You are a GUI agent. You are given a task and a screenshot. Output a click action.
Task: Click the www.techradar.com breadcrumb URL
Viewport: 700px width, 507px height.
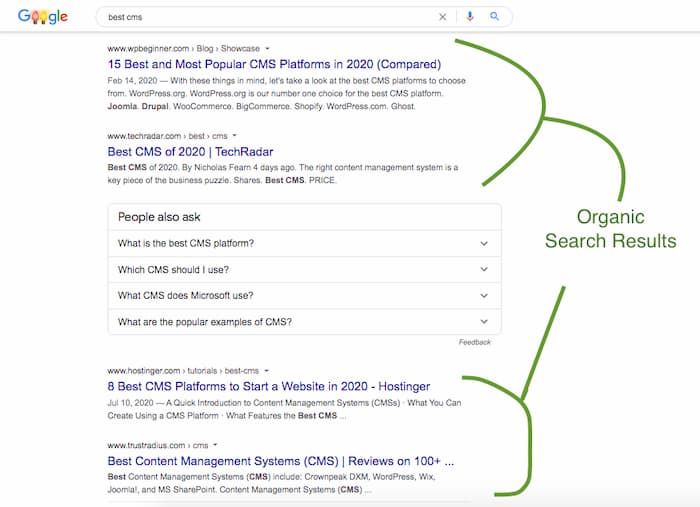167,136
